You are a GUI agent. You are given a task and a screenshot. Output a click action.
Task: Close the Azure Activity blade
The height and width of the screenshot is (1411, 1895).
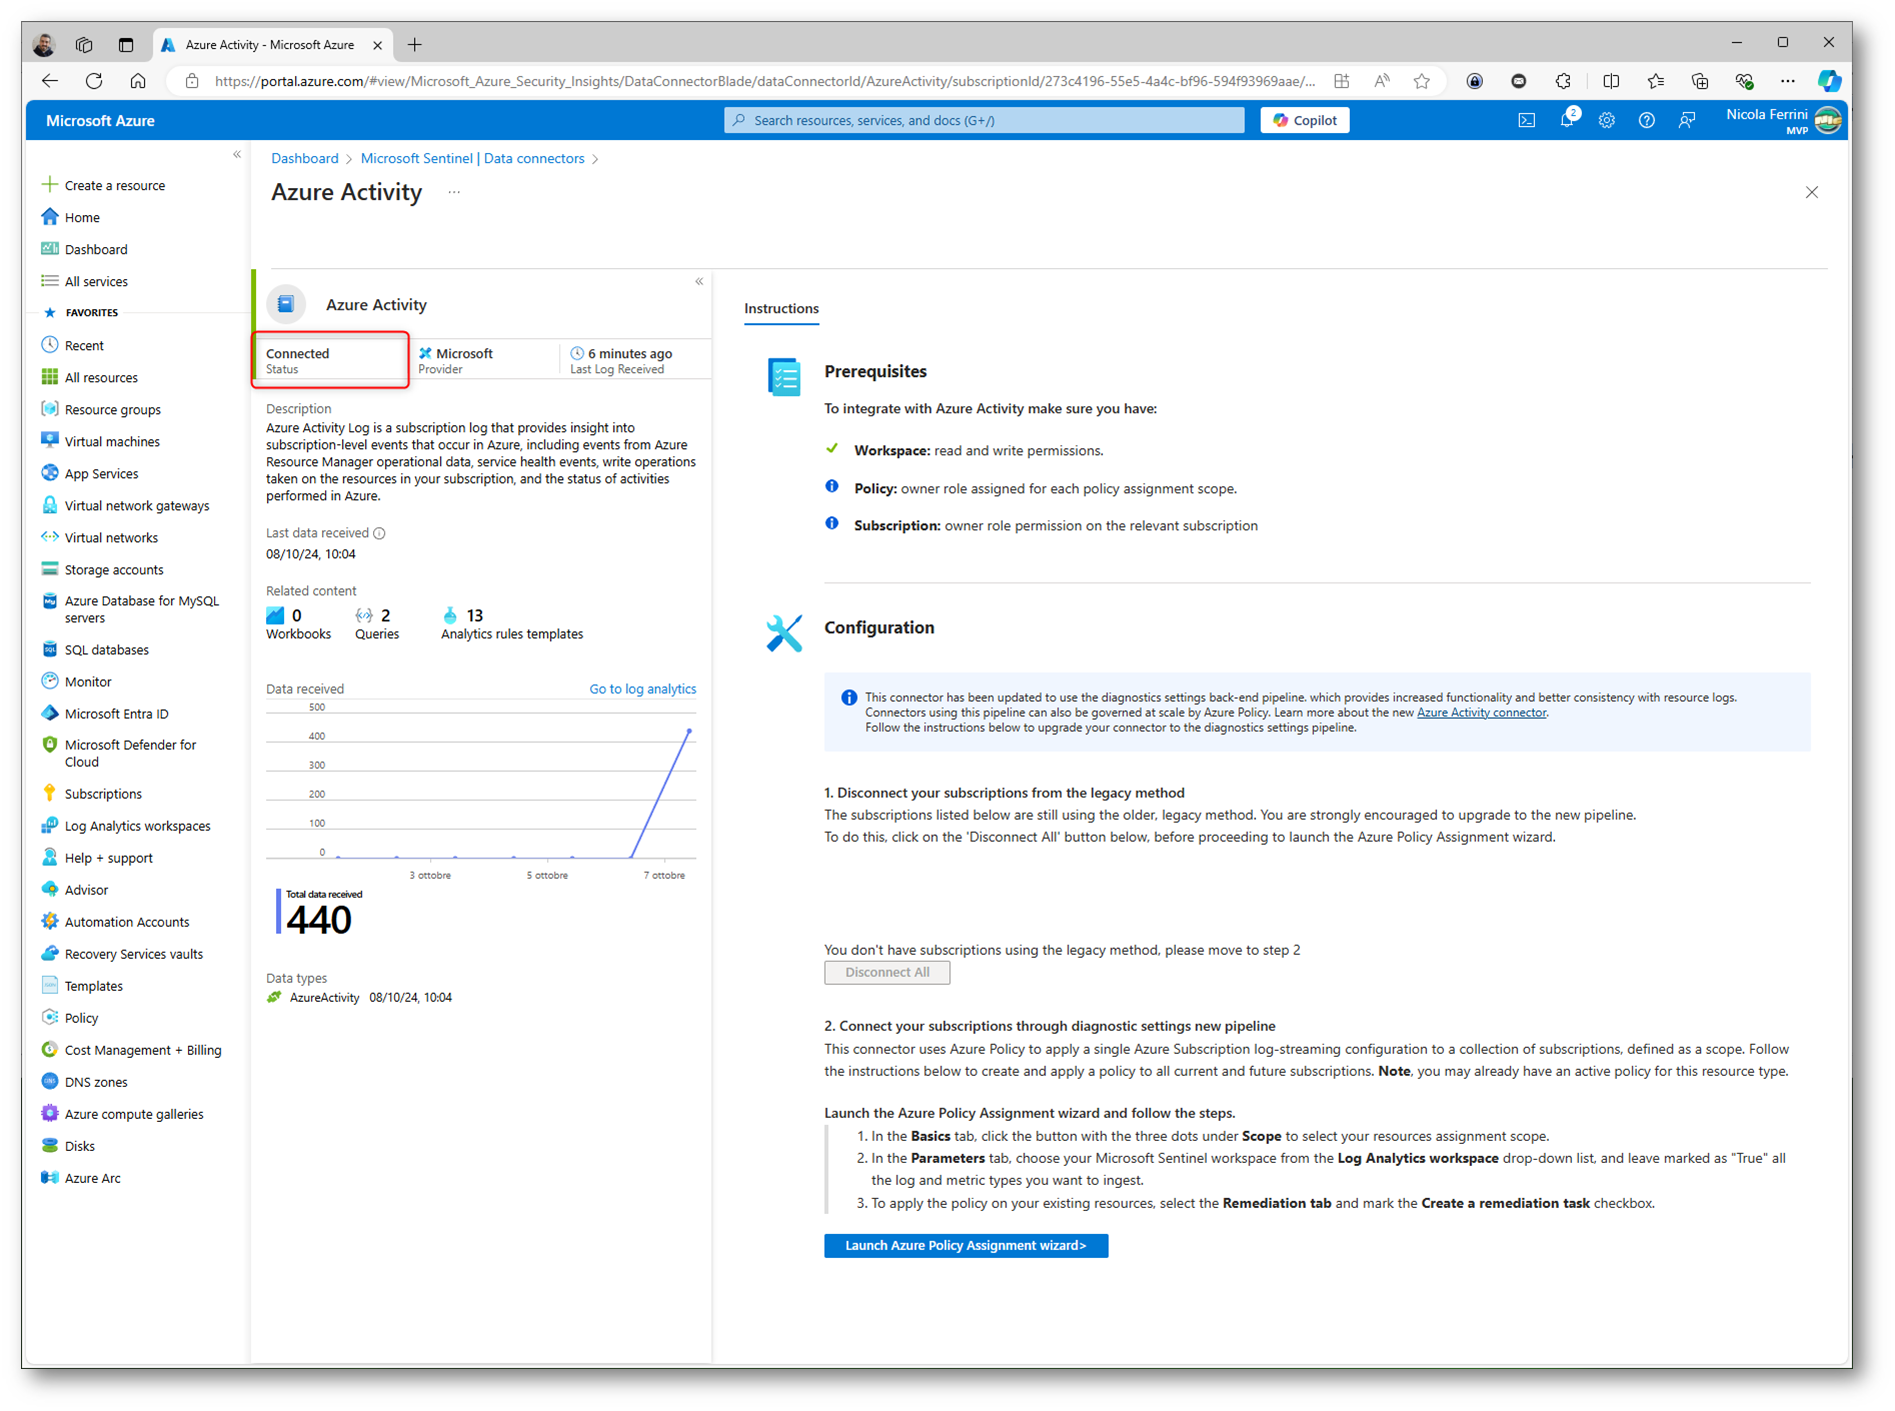tap(1811, 192)
